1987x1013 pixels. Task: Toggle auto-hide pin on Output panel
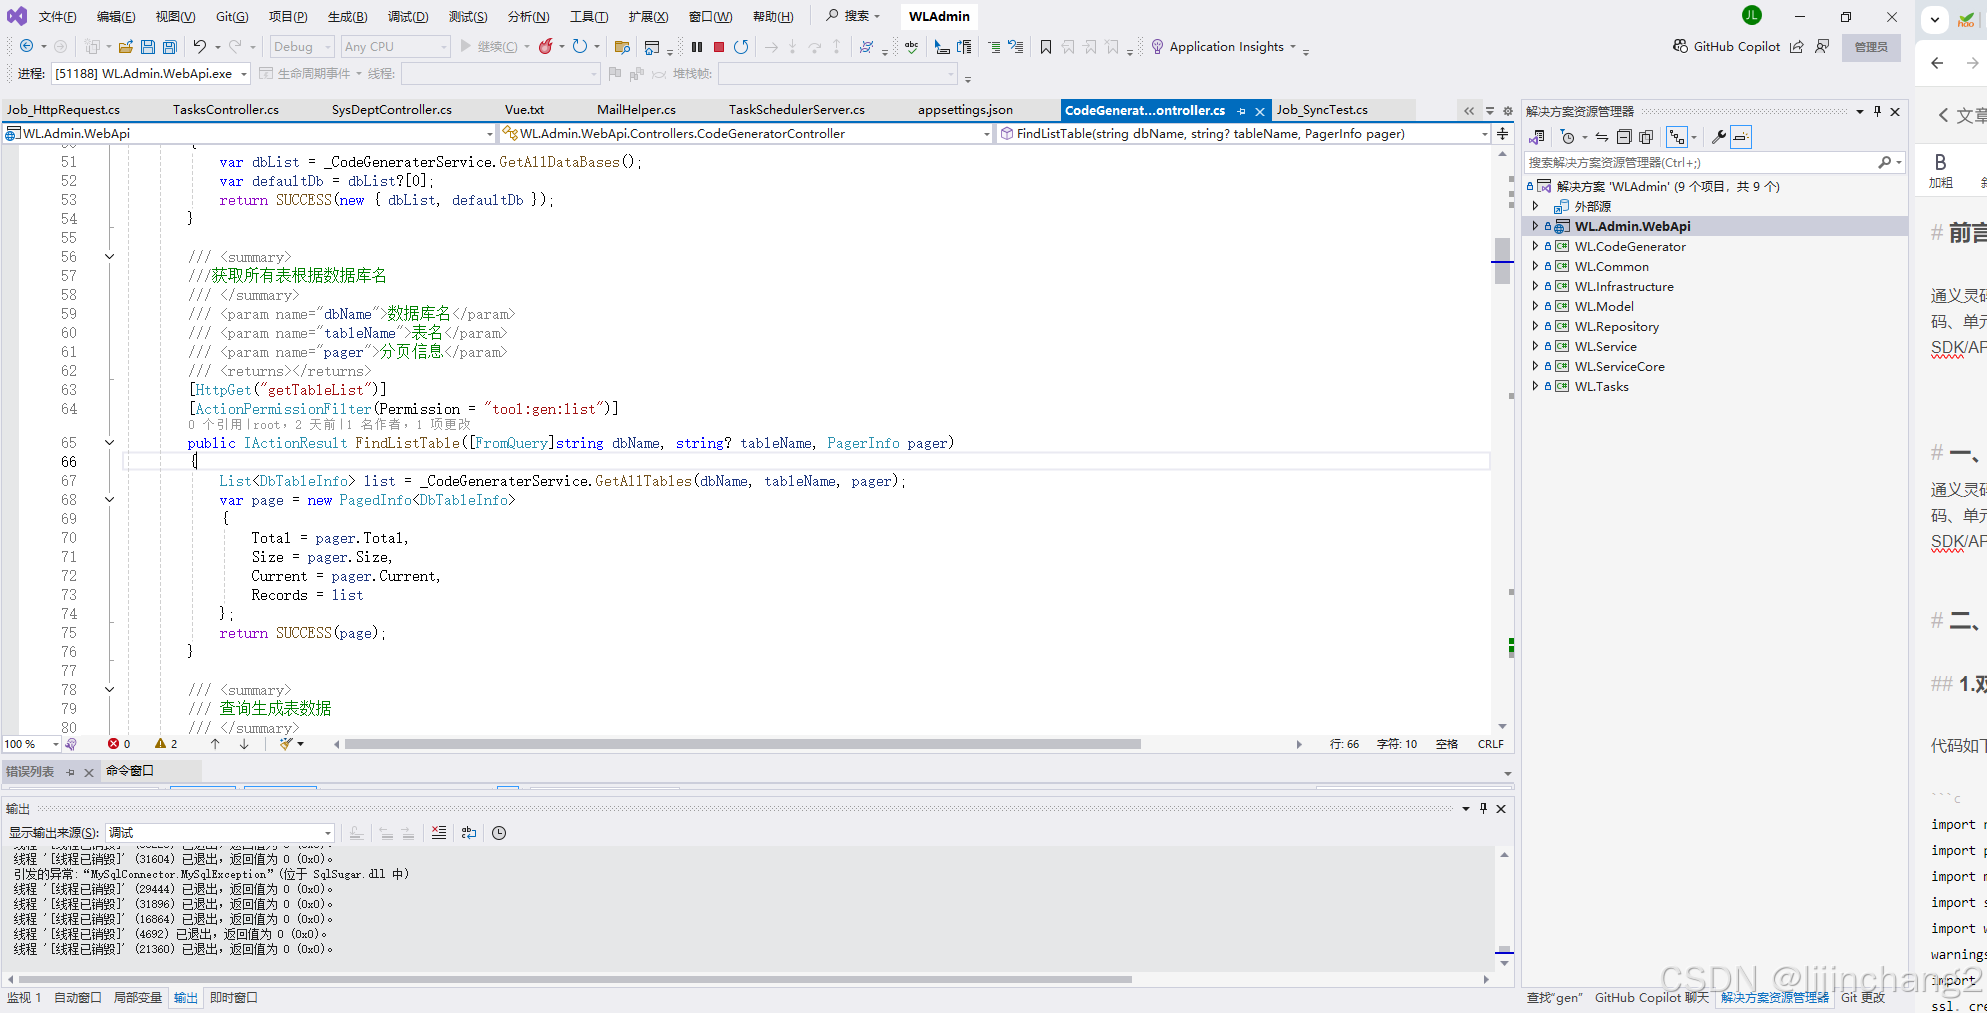pyautogui.click(x=1483, y=808)
